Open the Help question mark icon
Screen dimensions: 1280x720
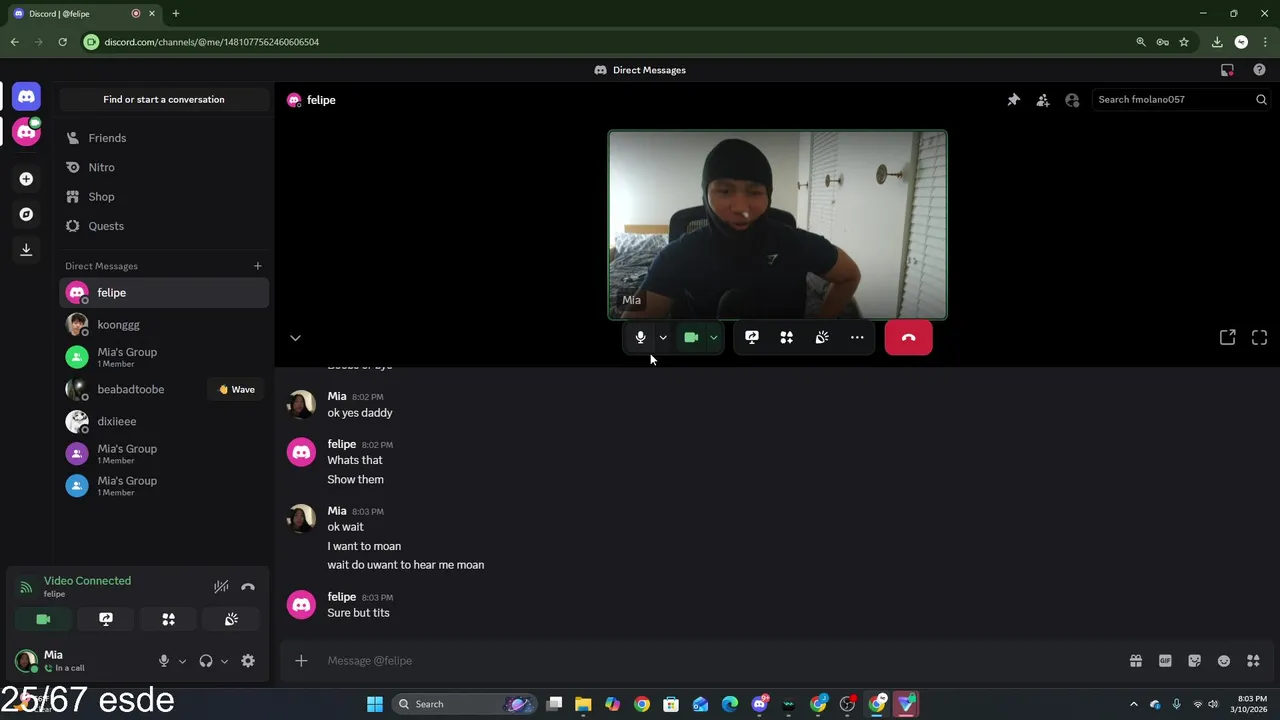point(1259,70)
